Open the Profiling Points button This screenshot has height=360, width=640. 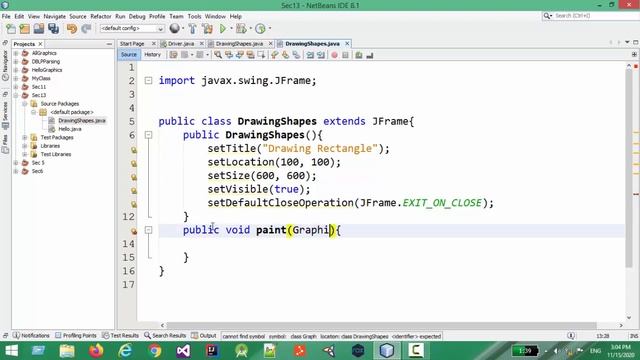click(x=76, y=336)
